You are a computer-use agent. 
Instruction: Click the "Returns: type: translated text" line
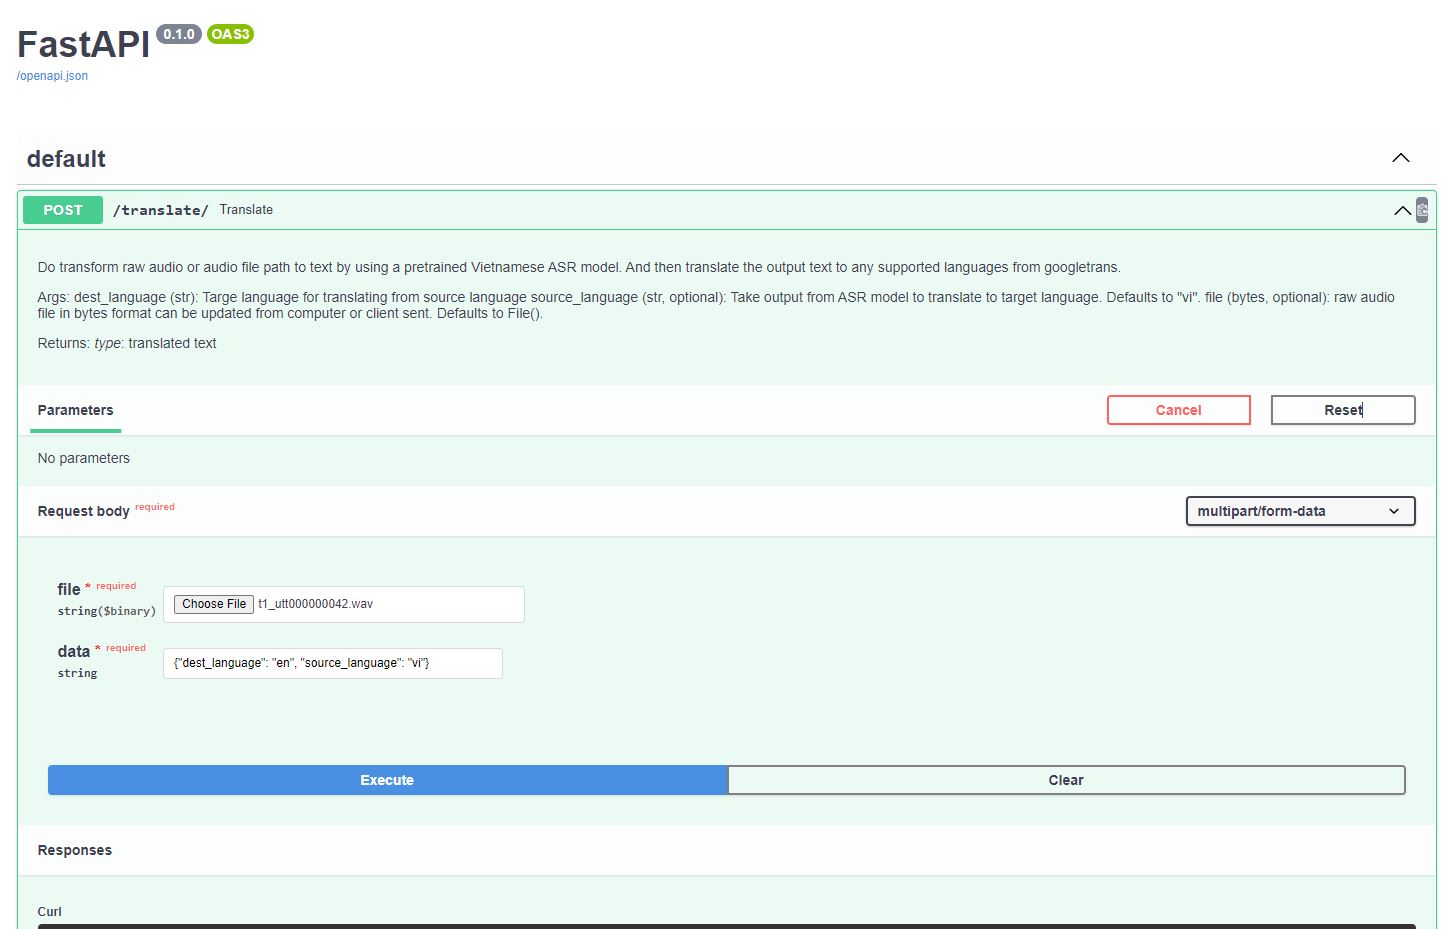(127, 343)
